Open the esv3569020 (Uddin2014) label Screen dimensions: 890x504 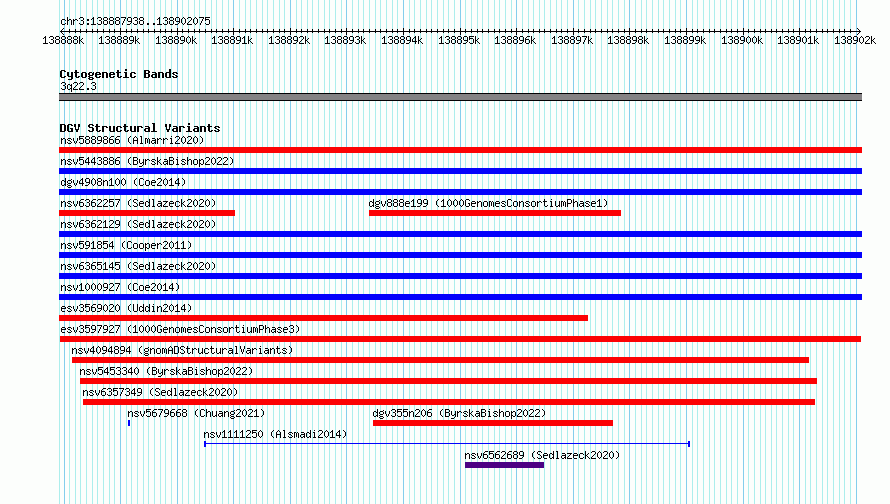pyautogui.click(x=126, y=308)
